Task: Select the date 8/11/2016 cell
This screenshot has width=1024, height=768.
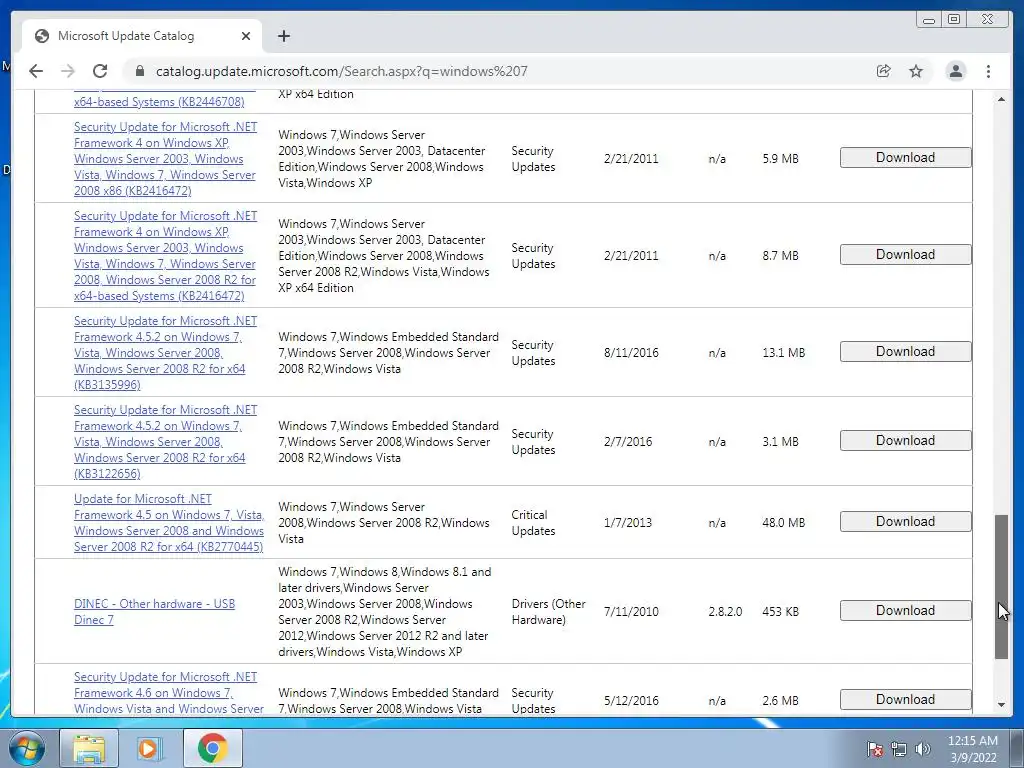Action: pyautogui.click(x=631, y=353)
